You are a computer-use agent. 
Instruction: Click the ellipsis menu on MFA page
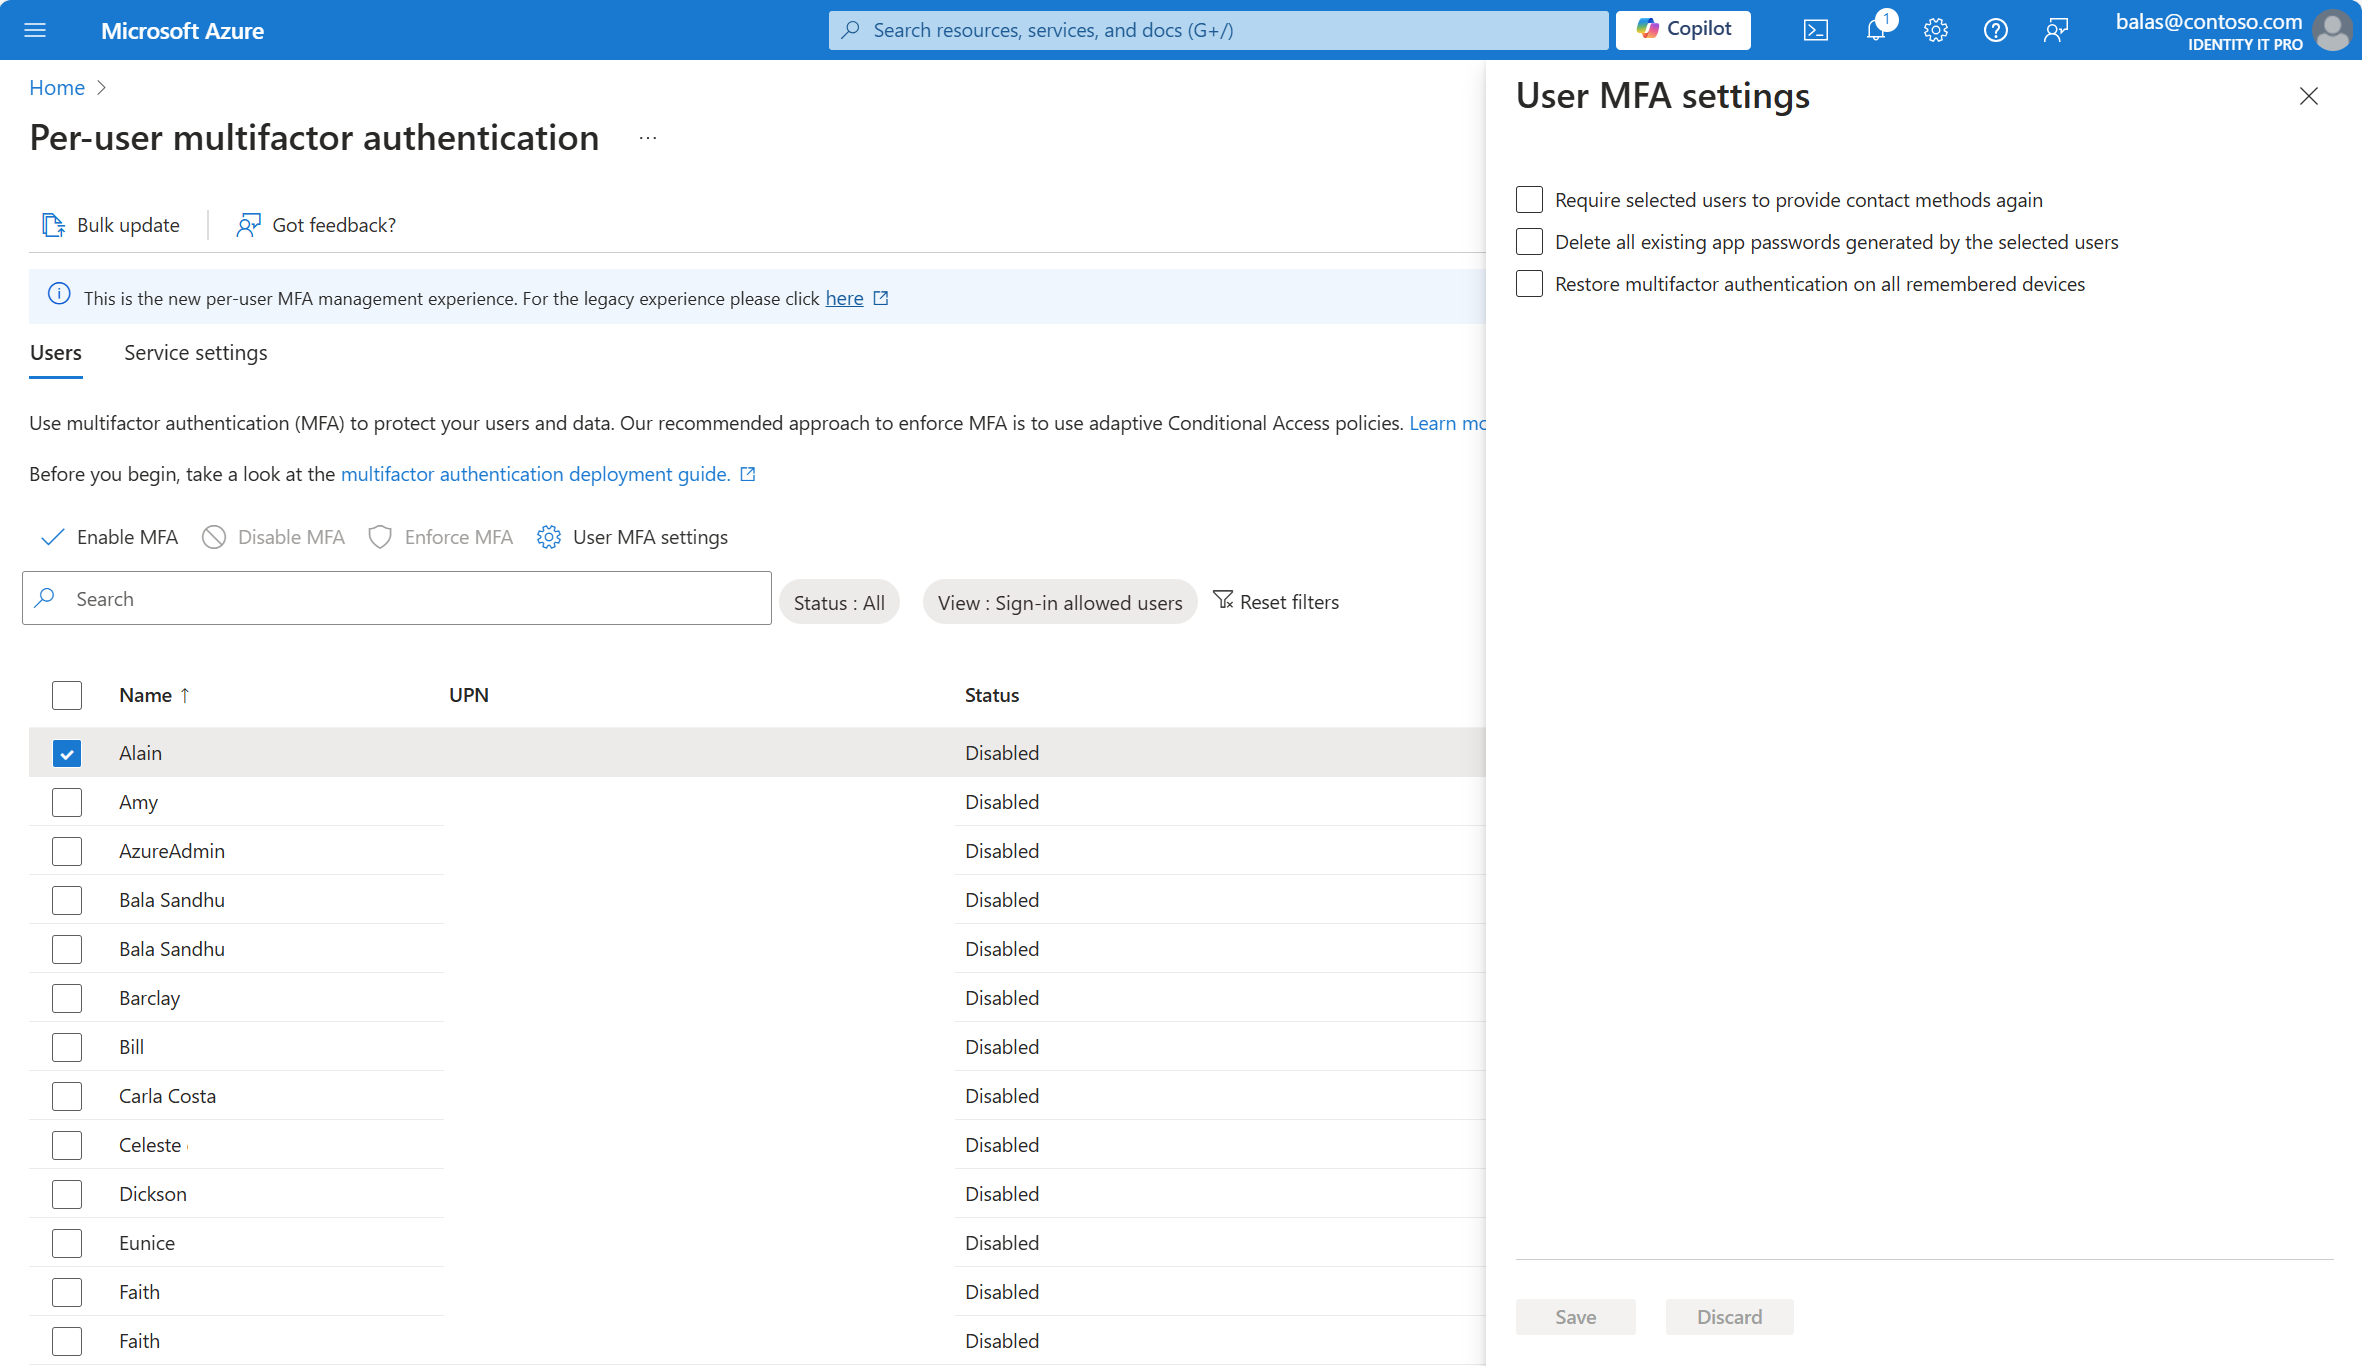tap(649, 135)
